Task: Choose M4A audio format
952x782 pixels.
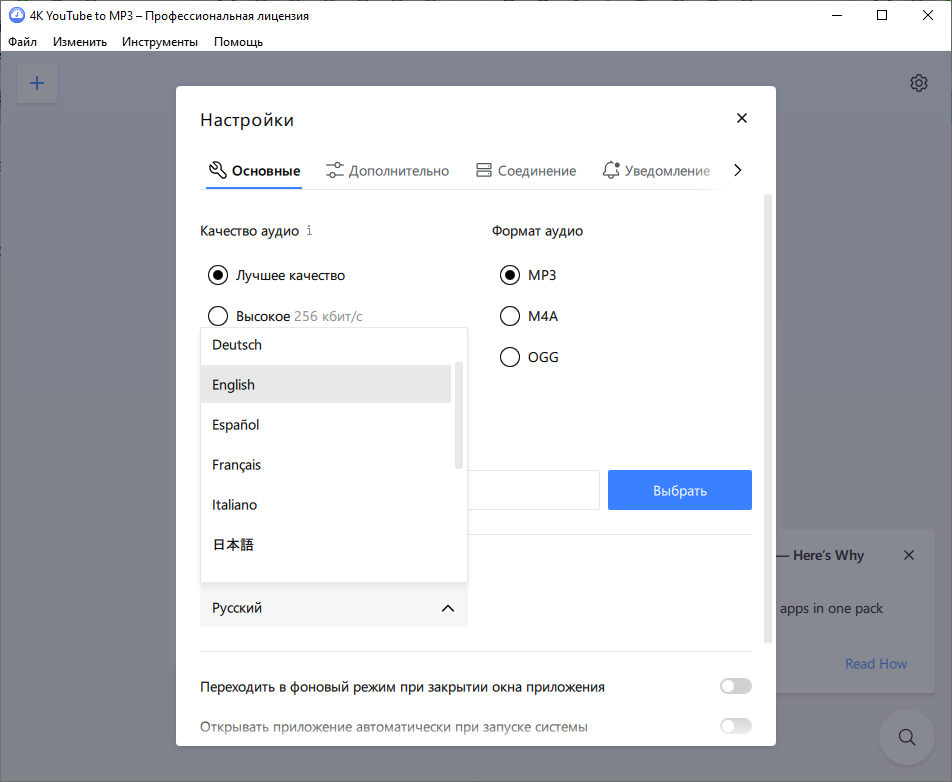Action: [x=509, y=316]
